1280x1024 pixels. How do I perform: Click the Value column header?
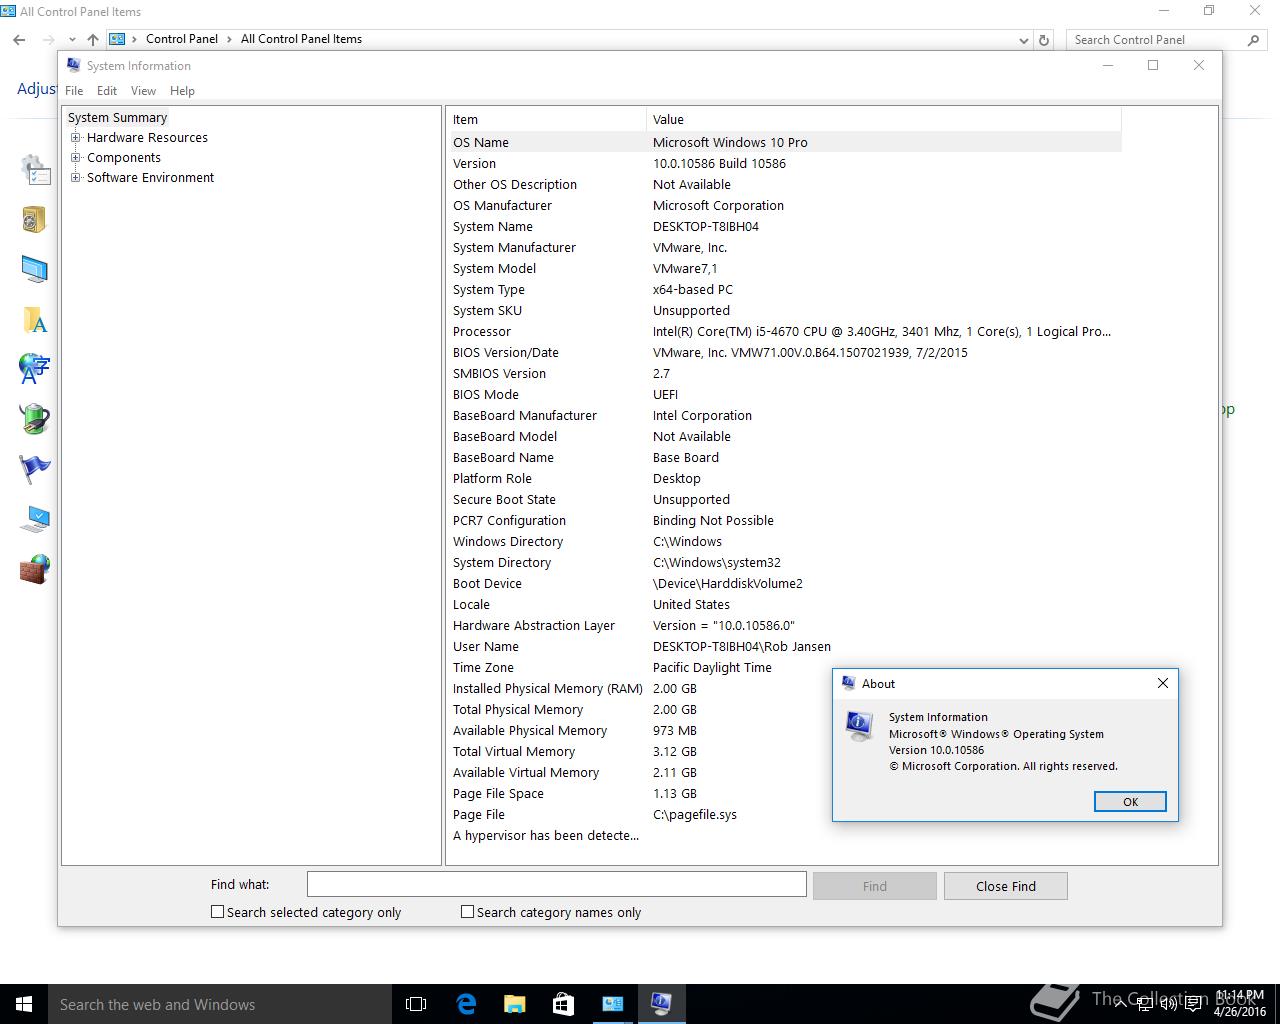click(884, 119)
